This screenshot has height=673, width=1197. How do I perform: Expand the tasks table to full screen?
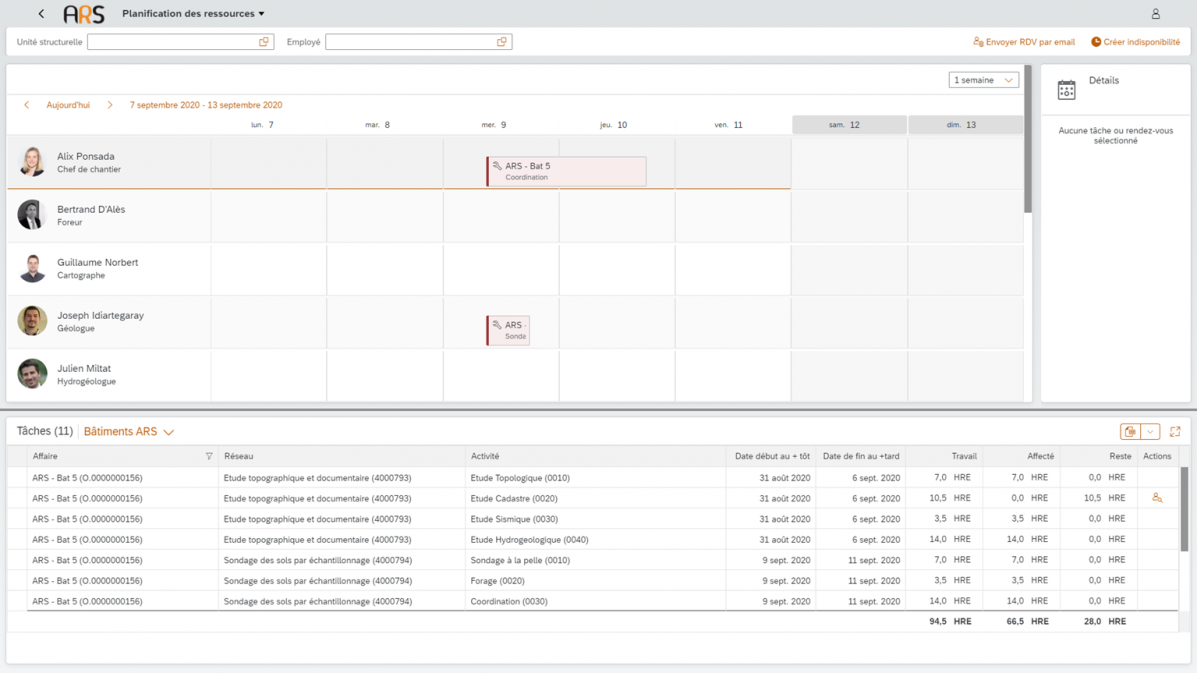tap(1175, 432)
